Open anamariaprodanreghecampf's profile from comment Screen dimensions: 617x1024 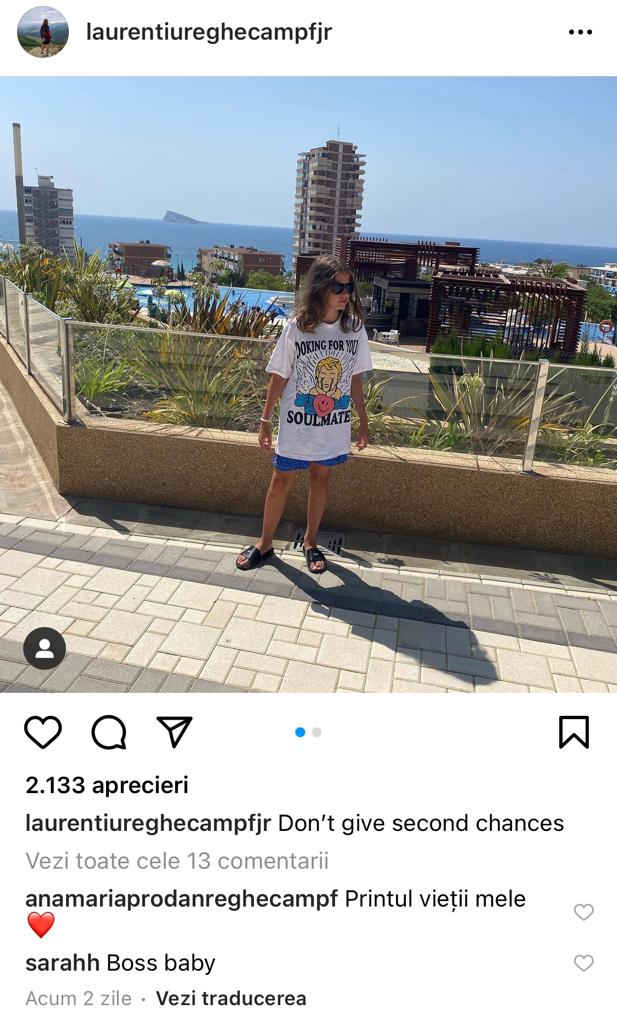[x=182, y=899]
